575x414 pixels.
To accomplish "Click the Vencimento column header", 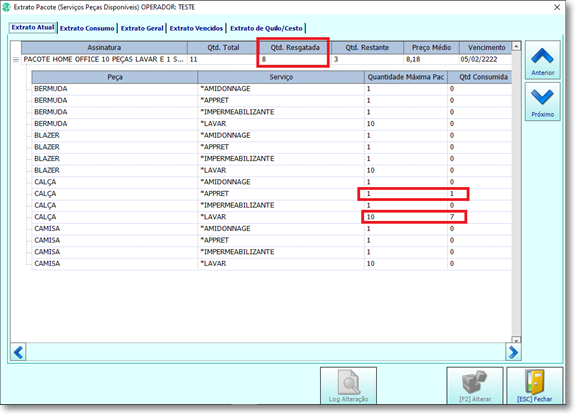I will coord(486,47).
